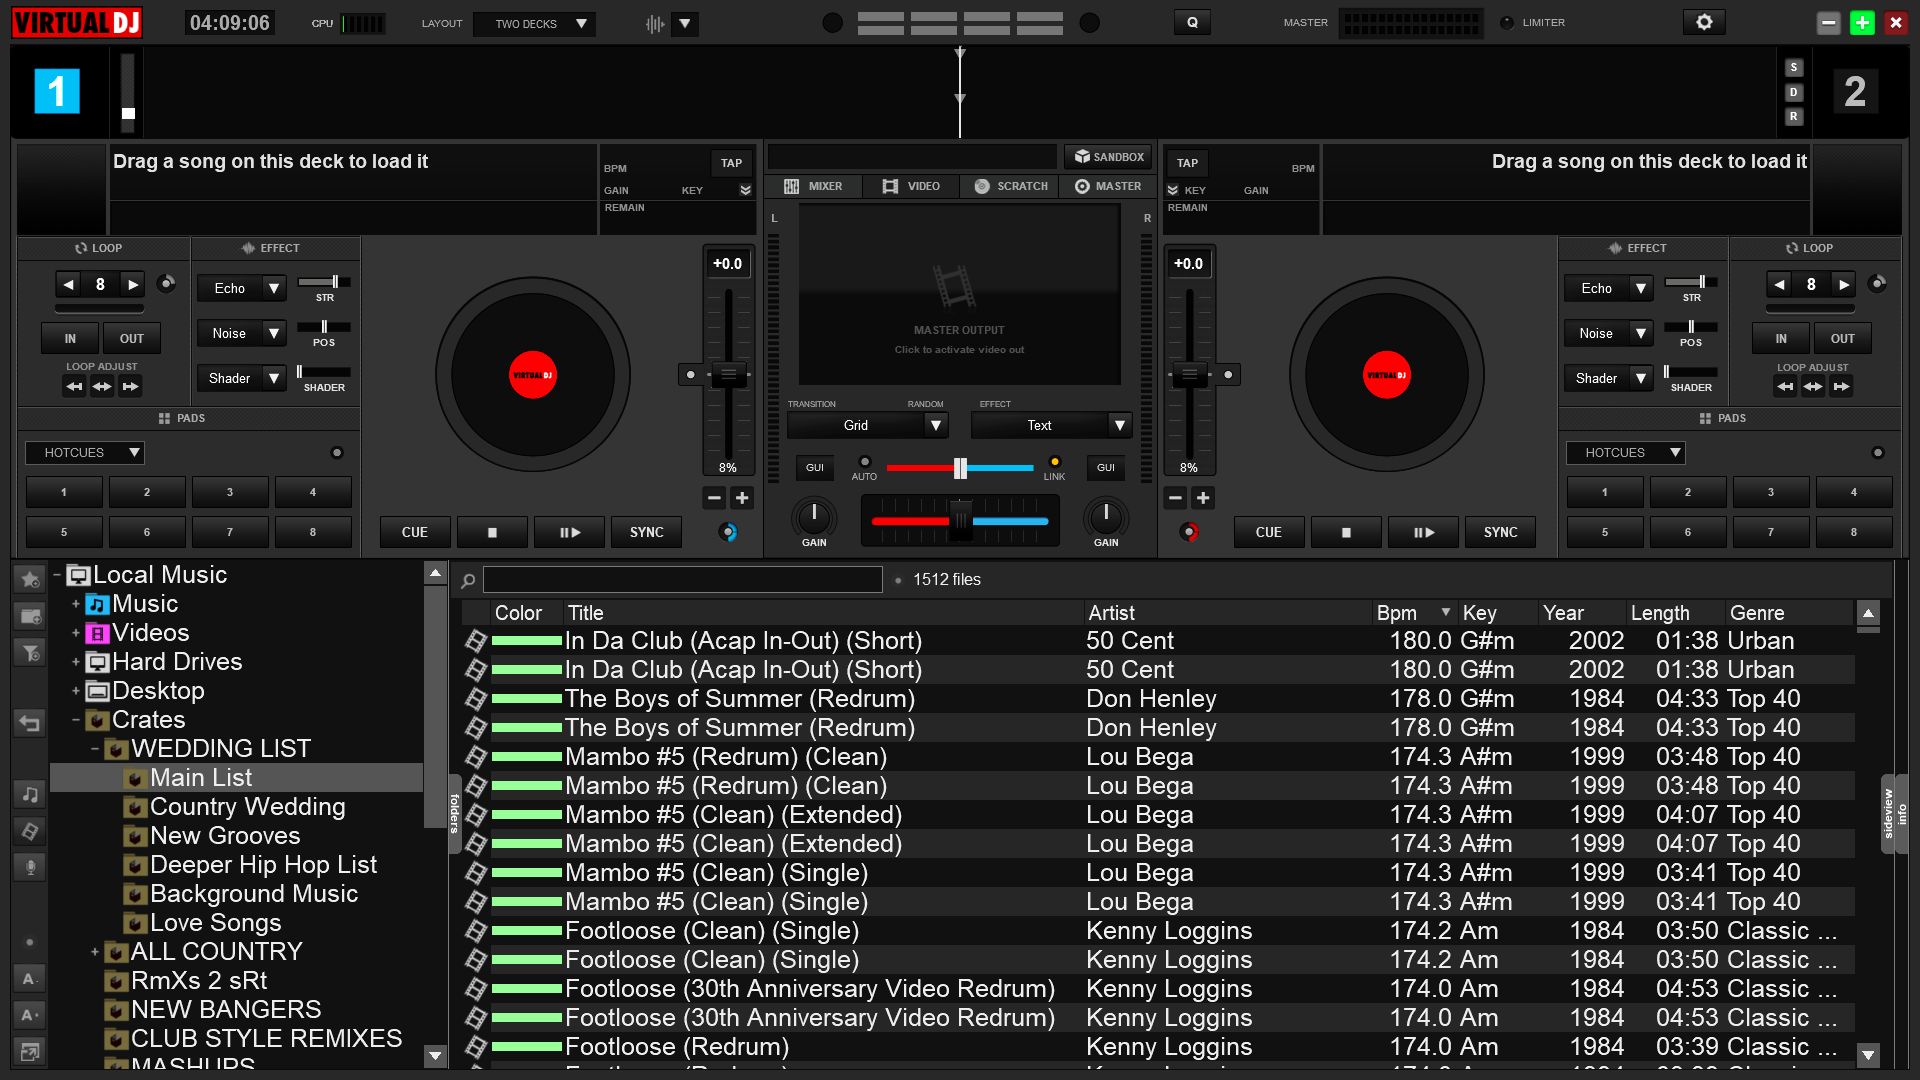This screenshot has width=1920, height=1080.
Task: Open the SANDBOX panel
Action: click(1108, 156)
